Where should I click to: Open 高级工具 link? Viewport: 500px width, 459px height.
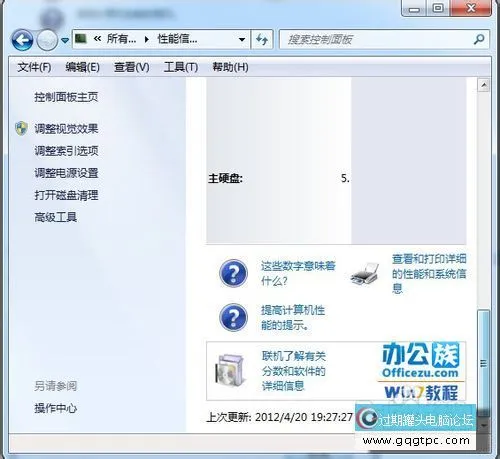[x=56, y=217]
